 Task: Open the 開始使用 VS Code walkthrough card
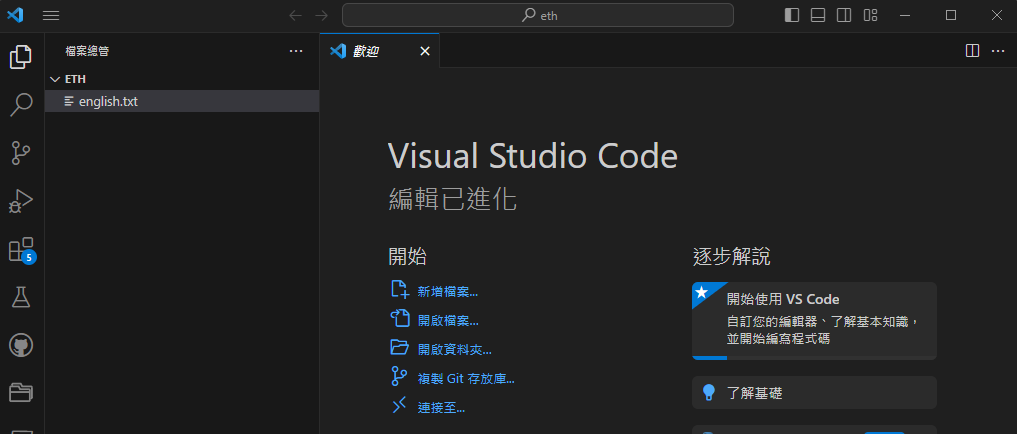coord(814,320)
